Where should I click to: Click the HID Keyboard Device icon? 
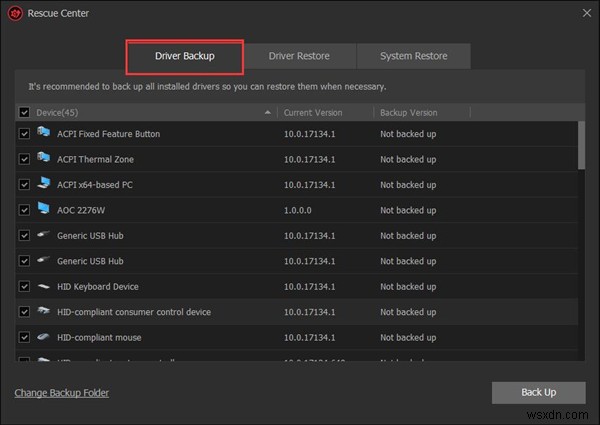tap(44, 286)
